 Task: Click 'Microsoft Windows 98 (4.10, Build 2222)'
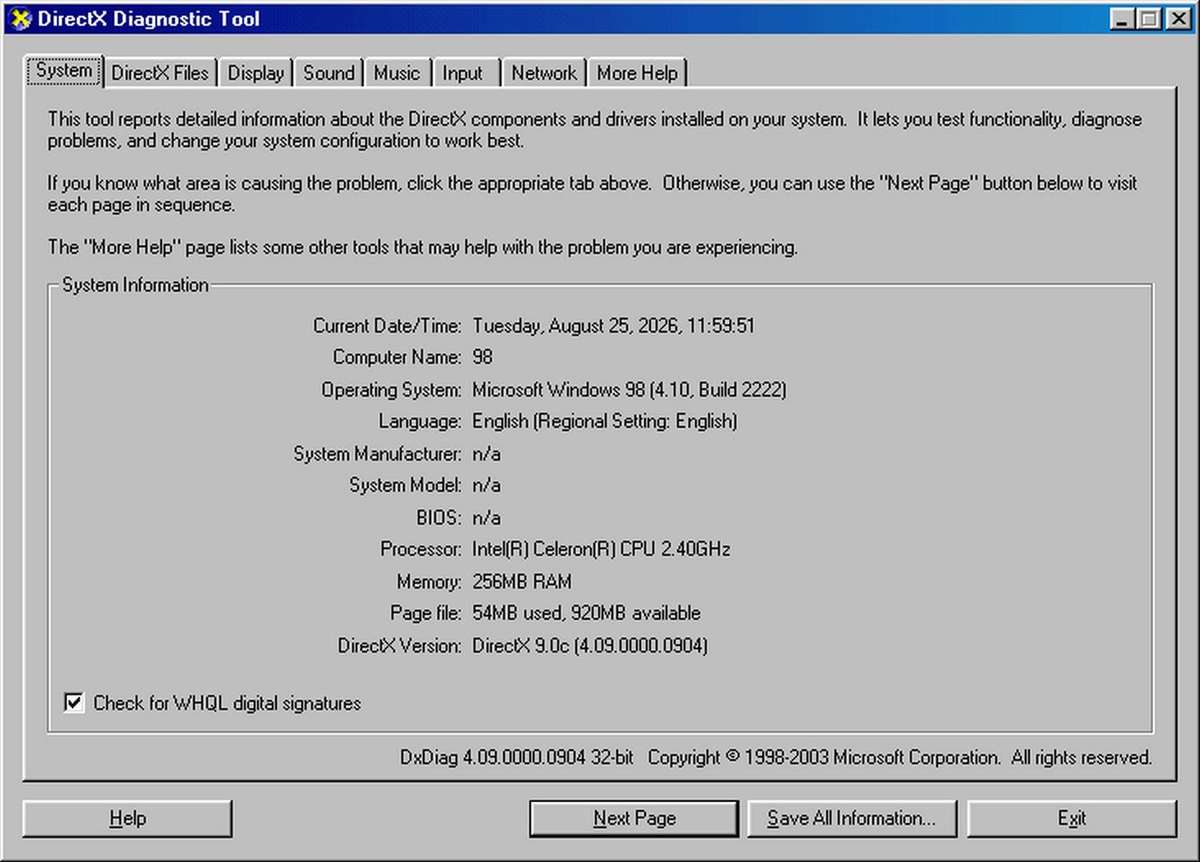click(630, 389)
